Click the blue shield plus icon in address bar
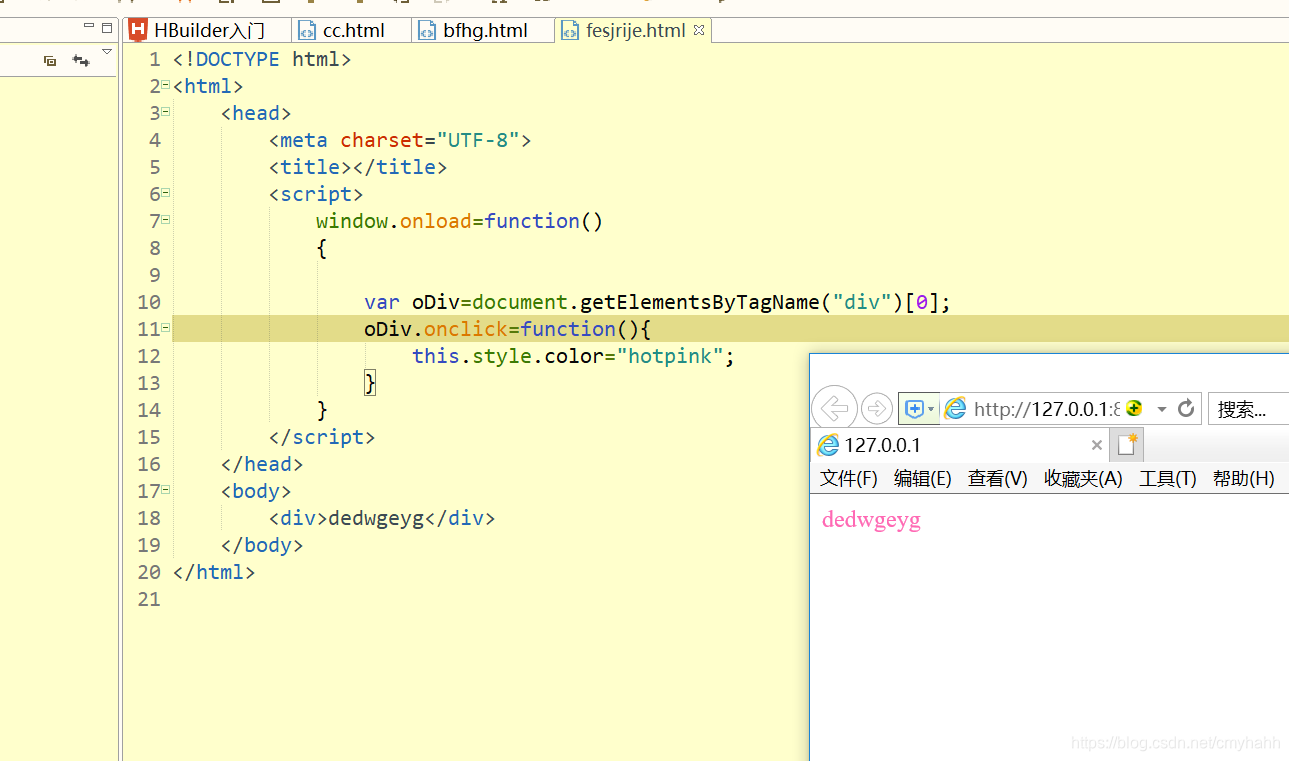This screenshot has height=761, width=1289. pos(913,408)
